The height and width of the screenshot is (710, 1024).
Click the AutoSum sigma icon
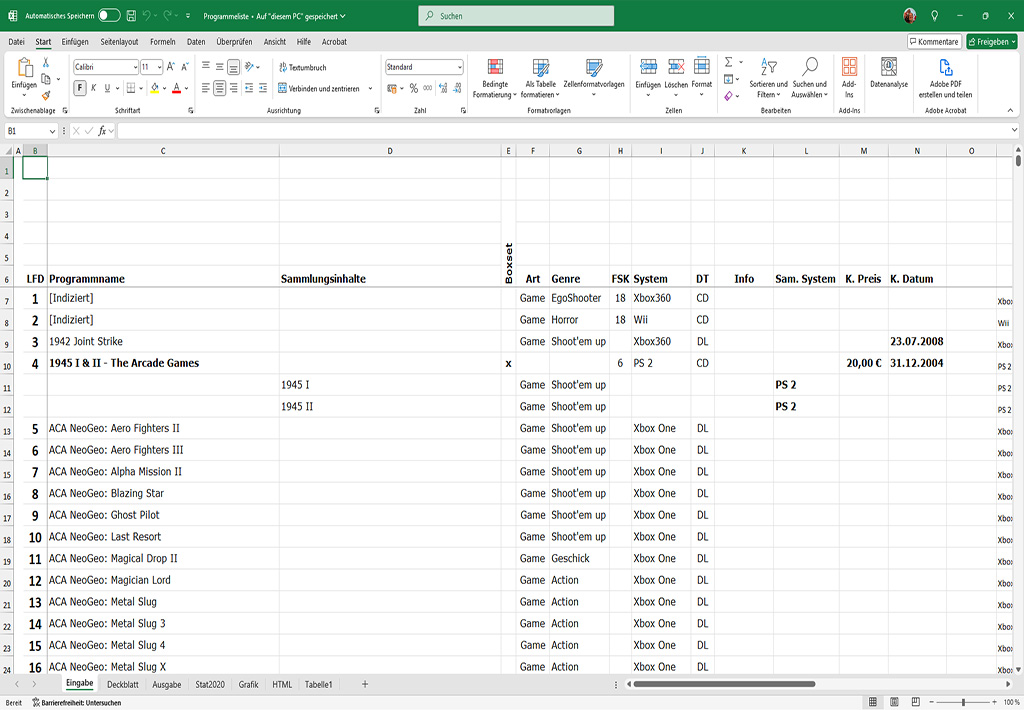coord(728,62)
